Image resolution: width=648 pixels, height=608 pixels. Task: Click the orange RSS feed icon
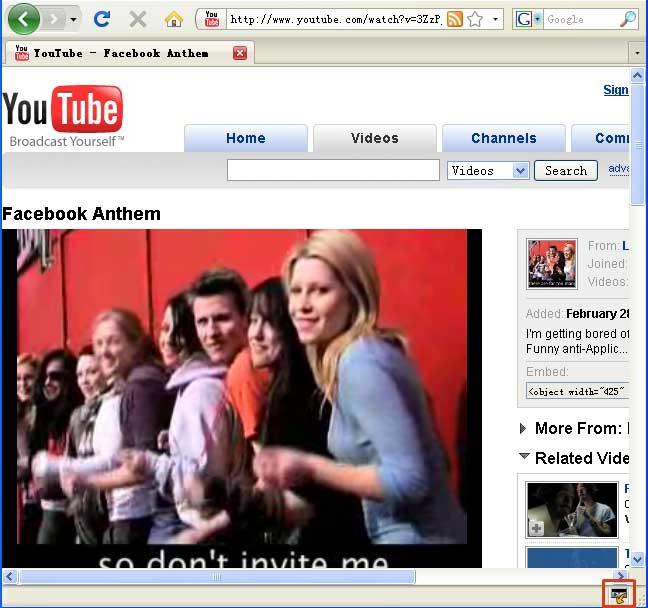[x=455, y=19]
